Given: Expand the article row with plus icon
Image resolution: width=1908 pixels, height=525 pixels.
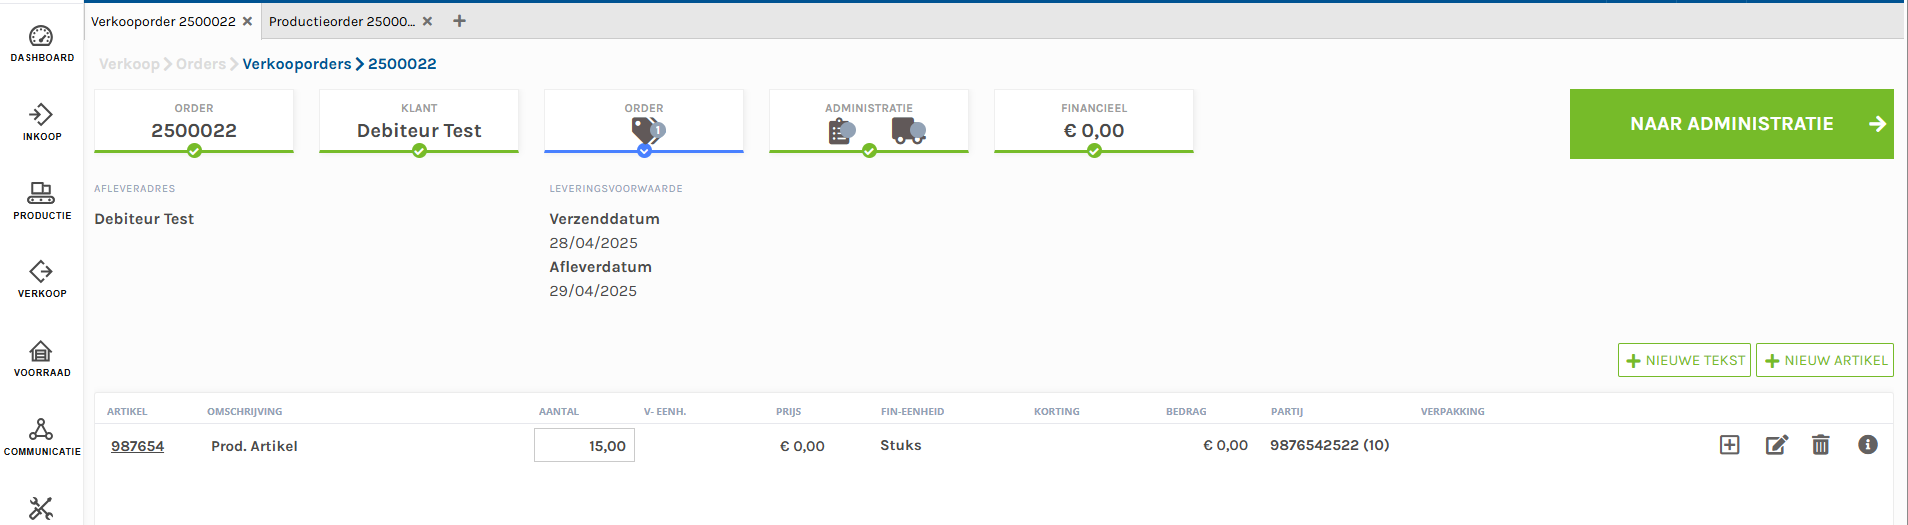Looking at the screenshot, I should coord(1729,445).
